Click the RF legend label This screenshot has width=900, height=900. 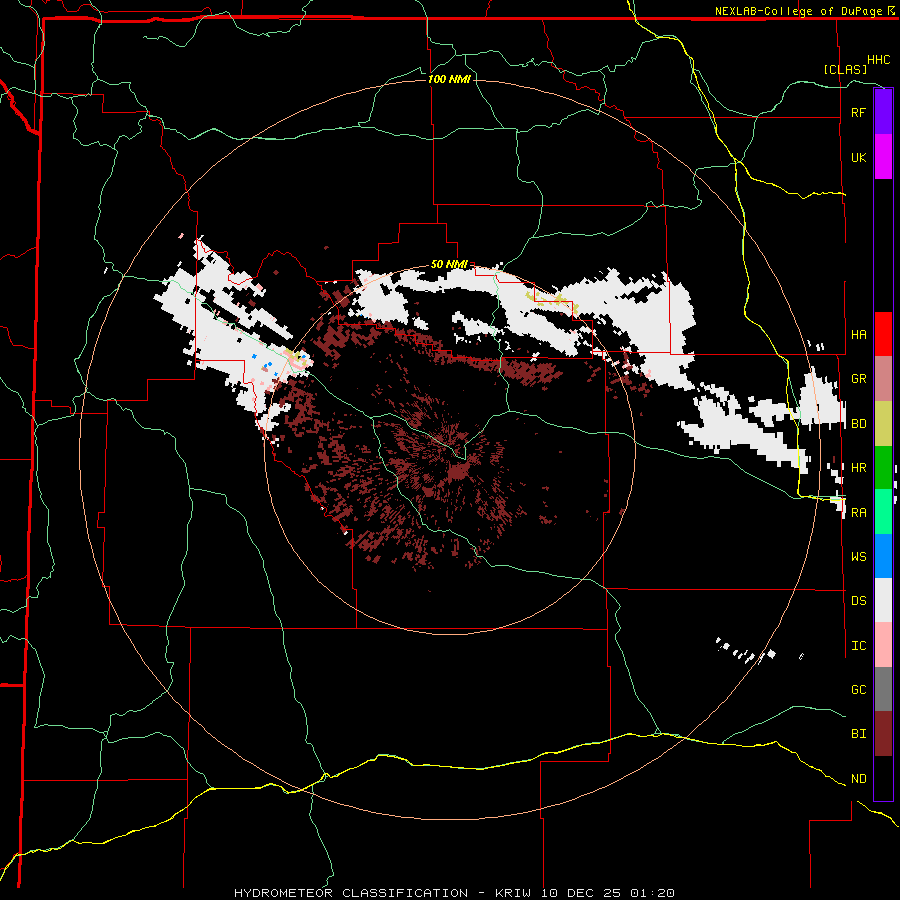click(858, 112)
